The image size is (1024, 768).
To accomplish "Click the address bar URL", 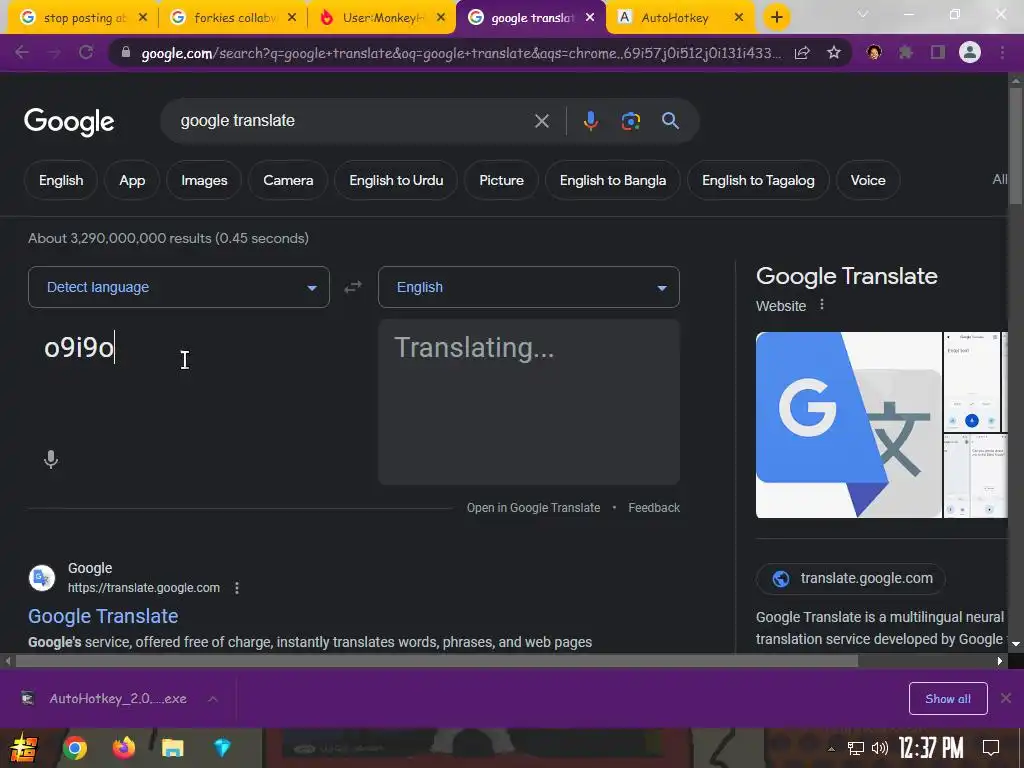I will pos(460,53).
